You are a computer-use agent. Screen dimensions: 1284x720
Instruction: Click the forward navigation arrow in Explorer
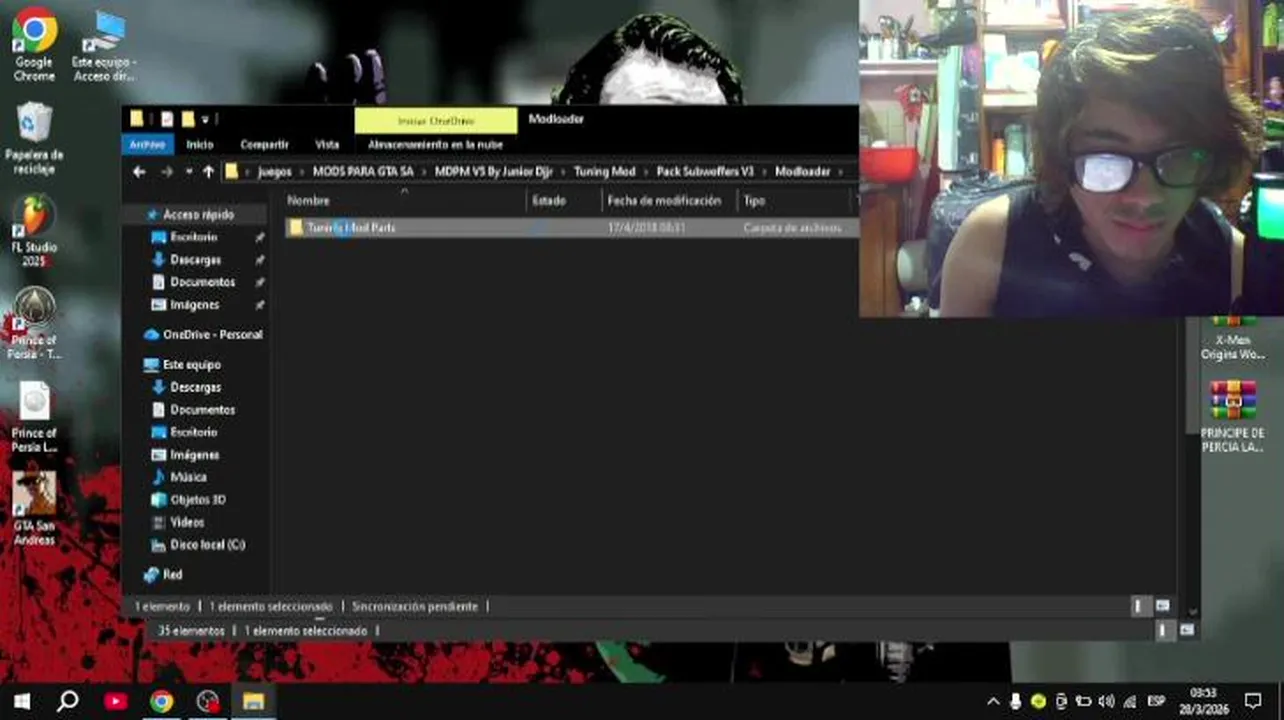[x=166, y=172]
